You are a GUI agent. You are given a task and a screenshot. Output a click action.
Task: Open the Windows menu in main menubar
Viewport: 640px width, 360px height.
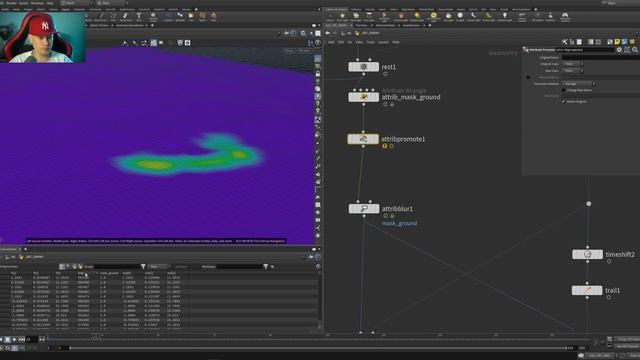click(37, 3)
